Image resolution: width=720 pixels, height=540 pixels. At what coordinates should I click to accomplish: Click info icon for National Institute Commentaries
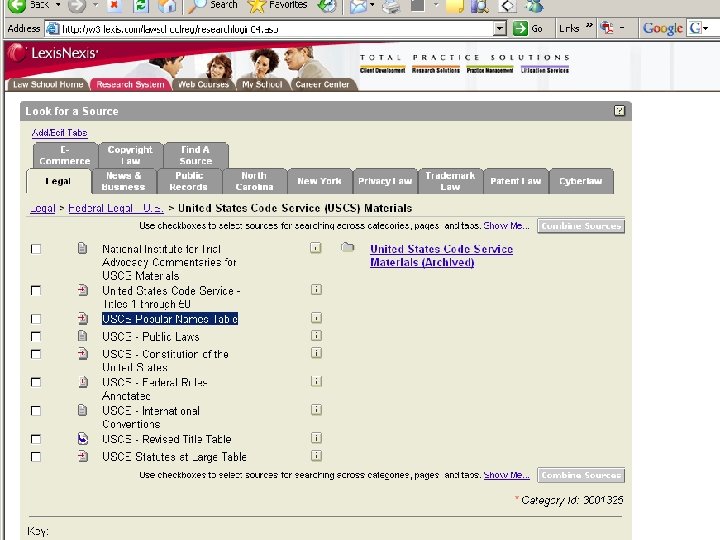tap(315, 248)
